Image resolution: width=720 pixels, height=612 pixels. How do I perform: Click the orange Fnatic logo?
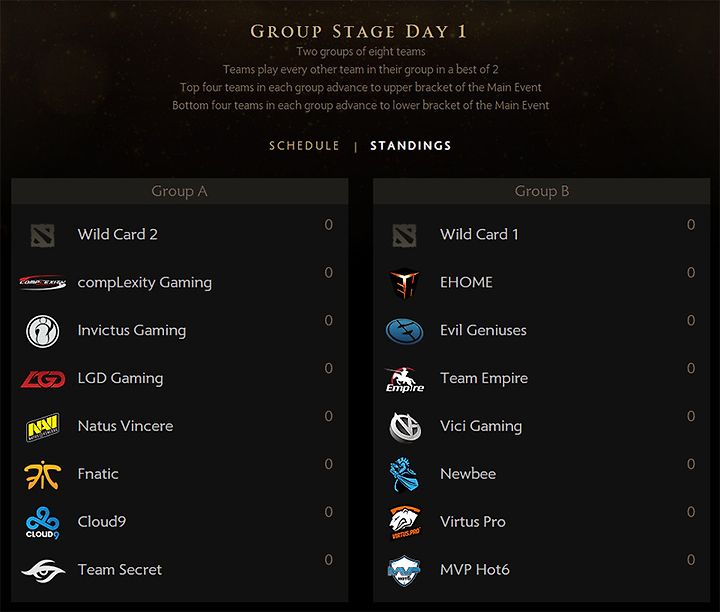pos(42,475)
